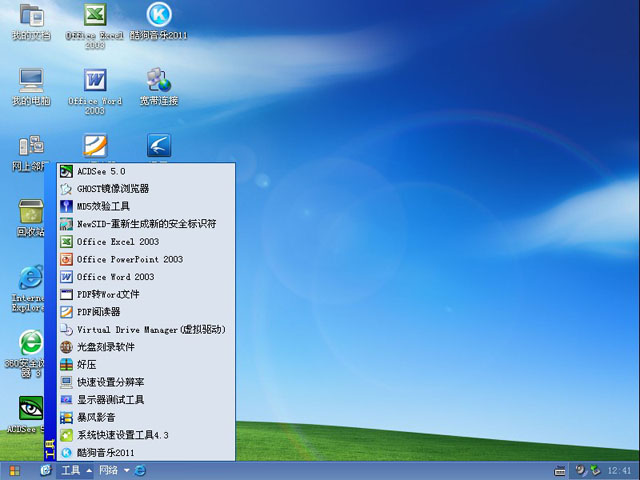The height and width of the screenshot is (480, 640).
Task: Collapse the 工具 toolbar menu on the taskbar
Action: click(88, 470)
